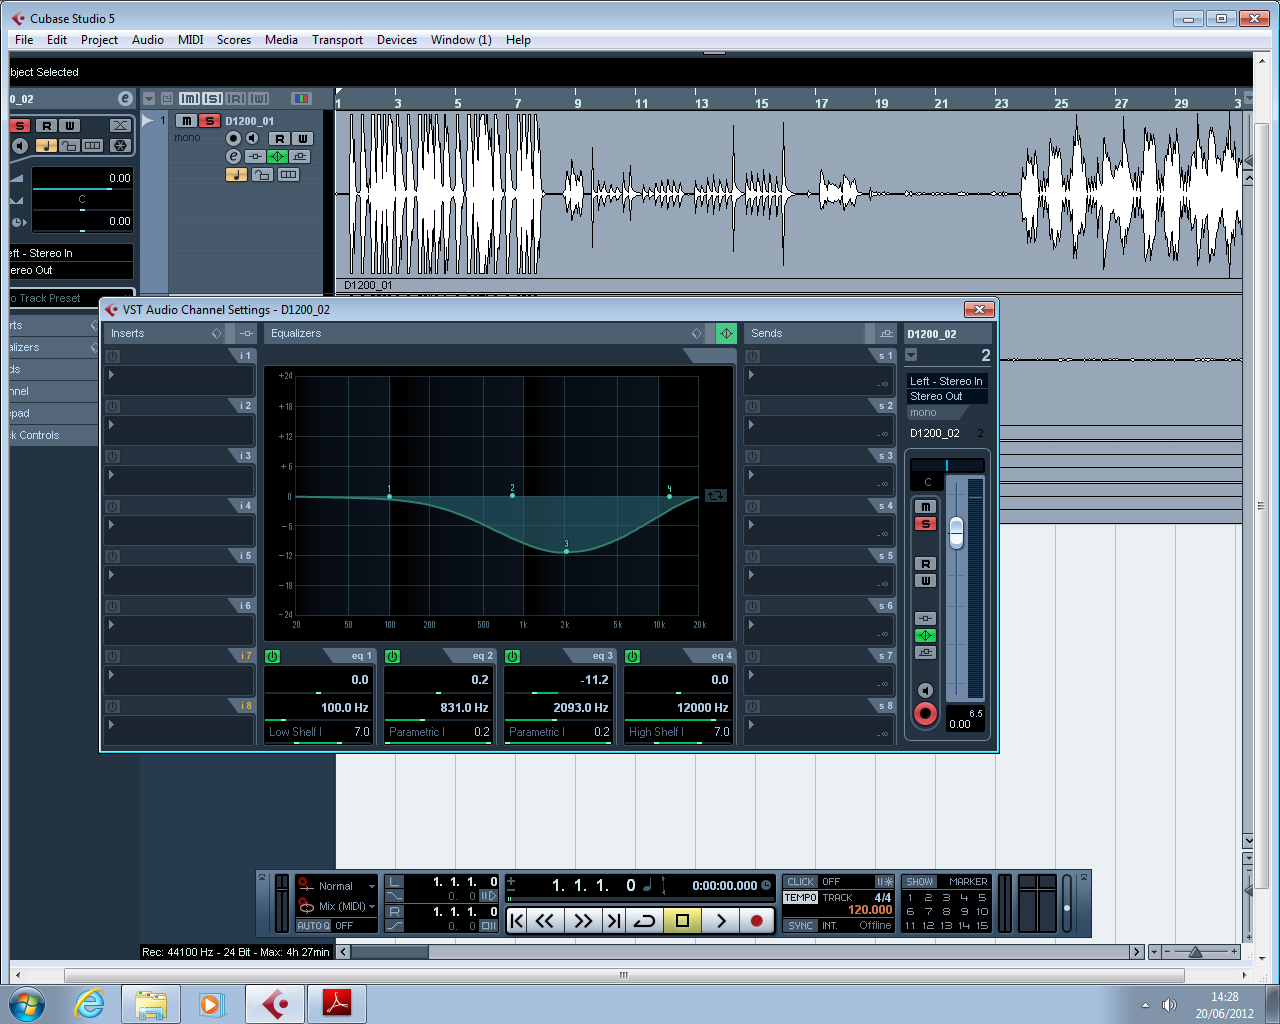Screen dimensions: 1280x1024
Task: Go to previous marker in transport panel
Action: click(517, 921)
